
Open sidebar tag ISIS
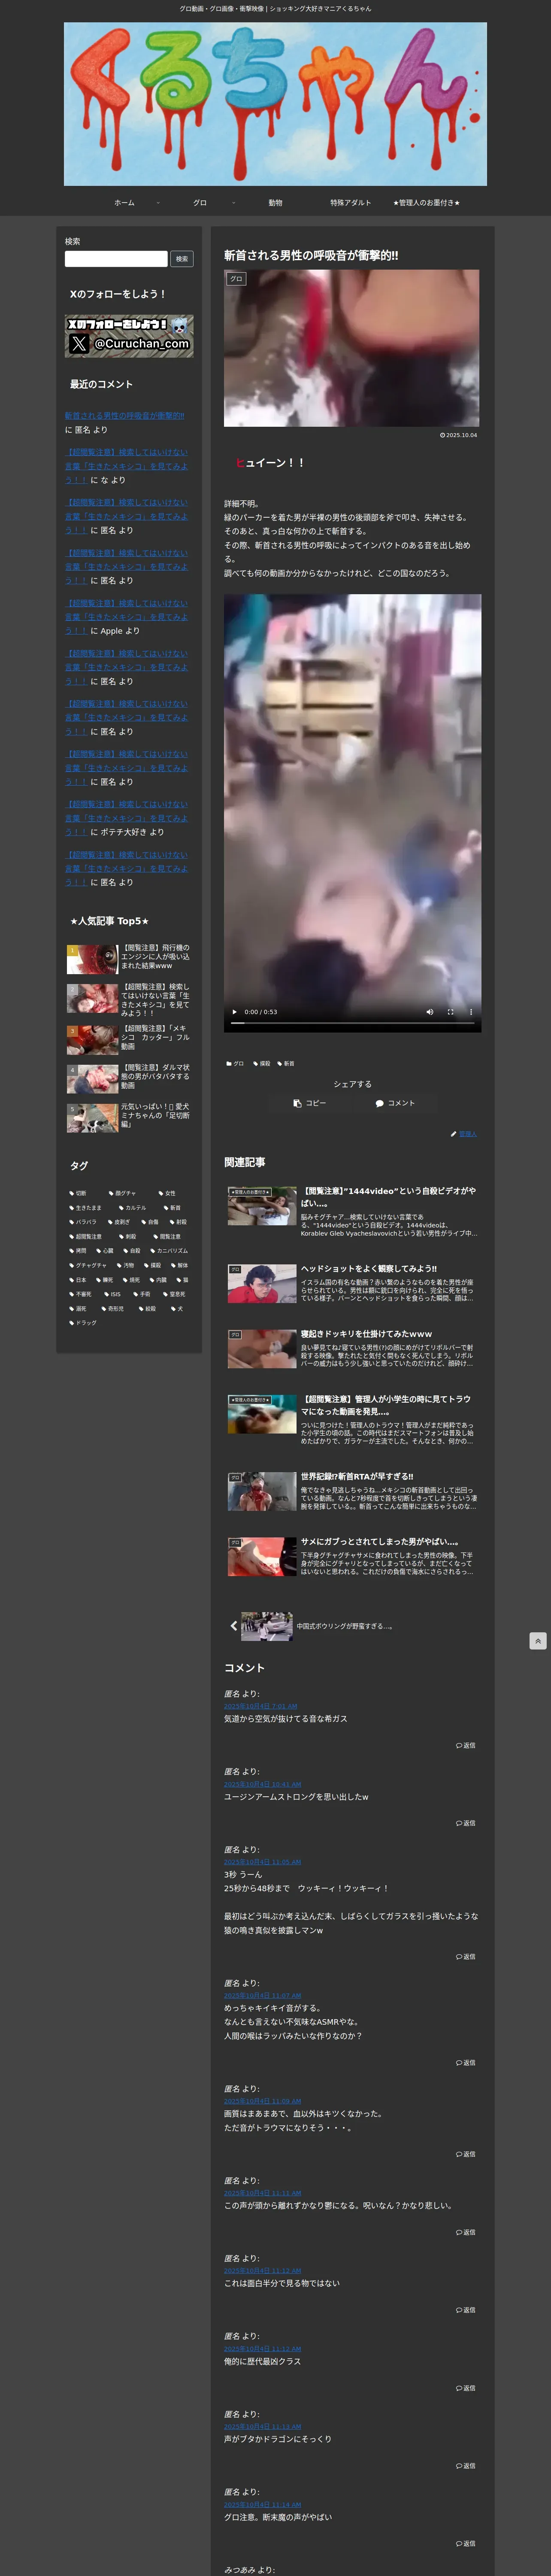tap(112, 1294)
